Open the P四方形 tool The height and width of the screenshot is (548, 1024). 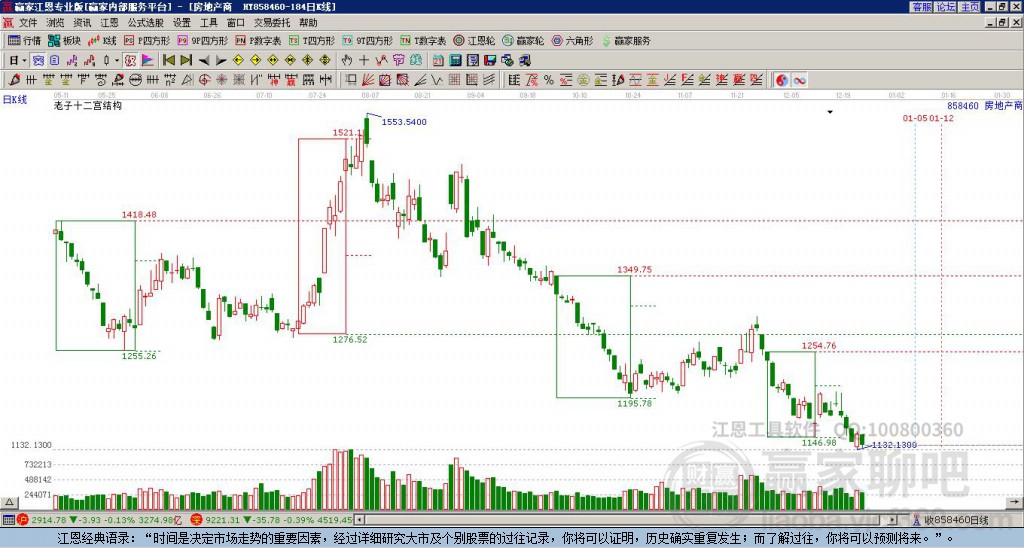[147, 40]
